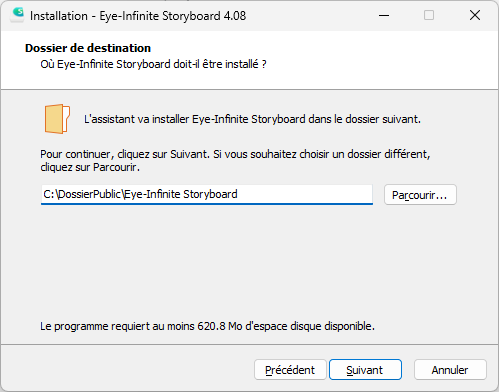Screen dimensions: 499x392
Task: Click the orange folder icon
Action: click(x=57, y=119)
